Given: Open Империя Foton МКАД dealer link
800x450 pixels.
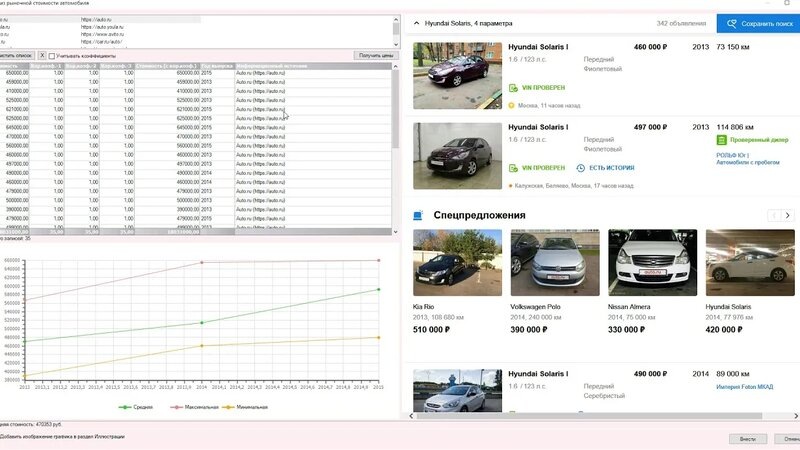Looking at the screenshot, I should click(x=744, y=387).
